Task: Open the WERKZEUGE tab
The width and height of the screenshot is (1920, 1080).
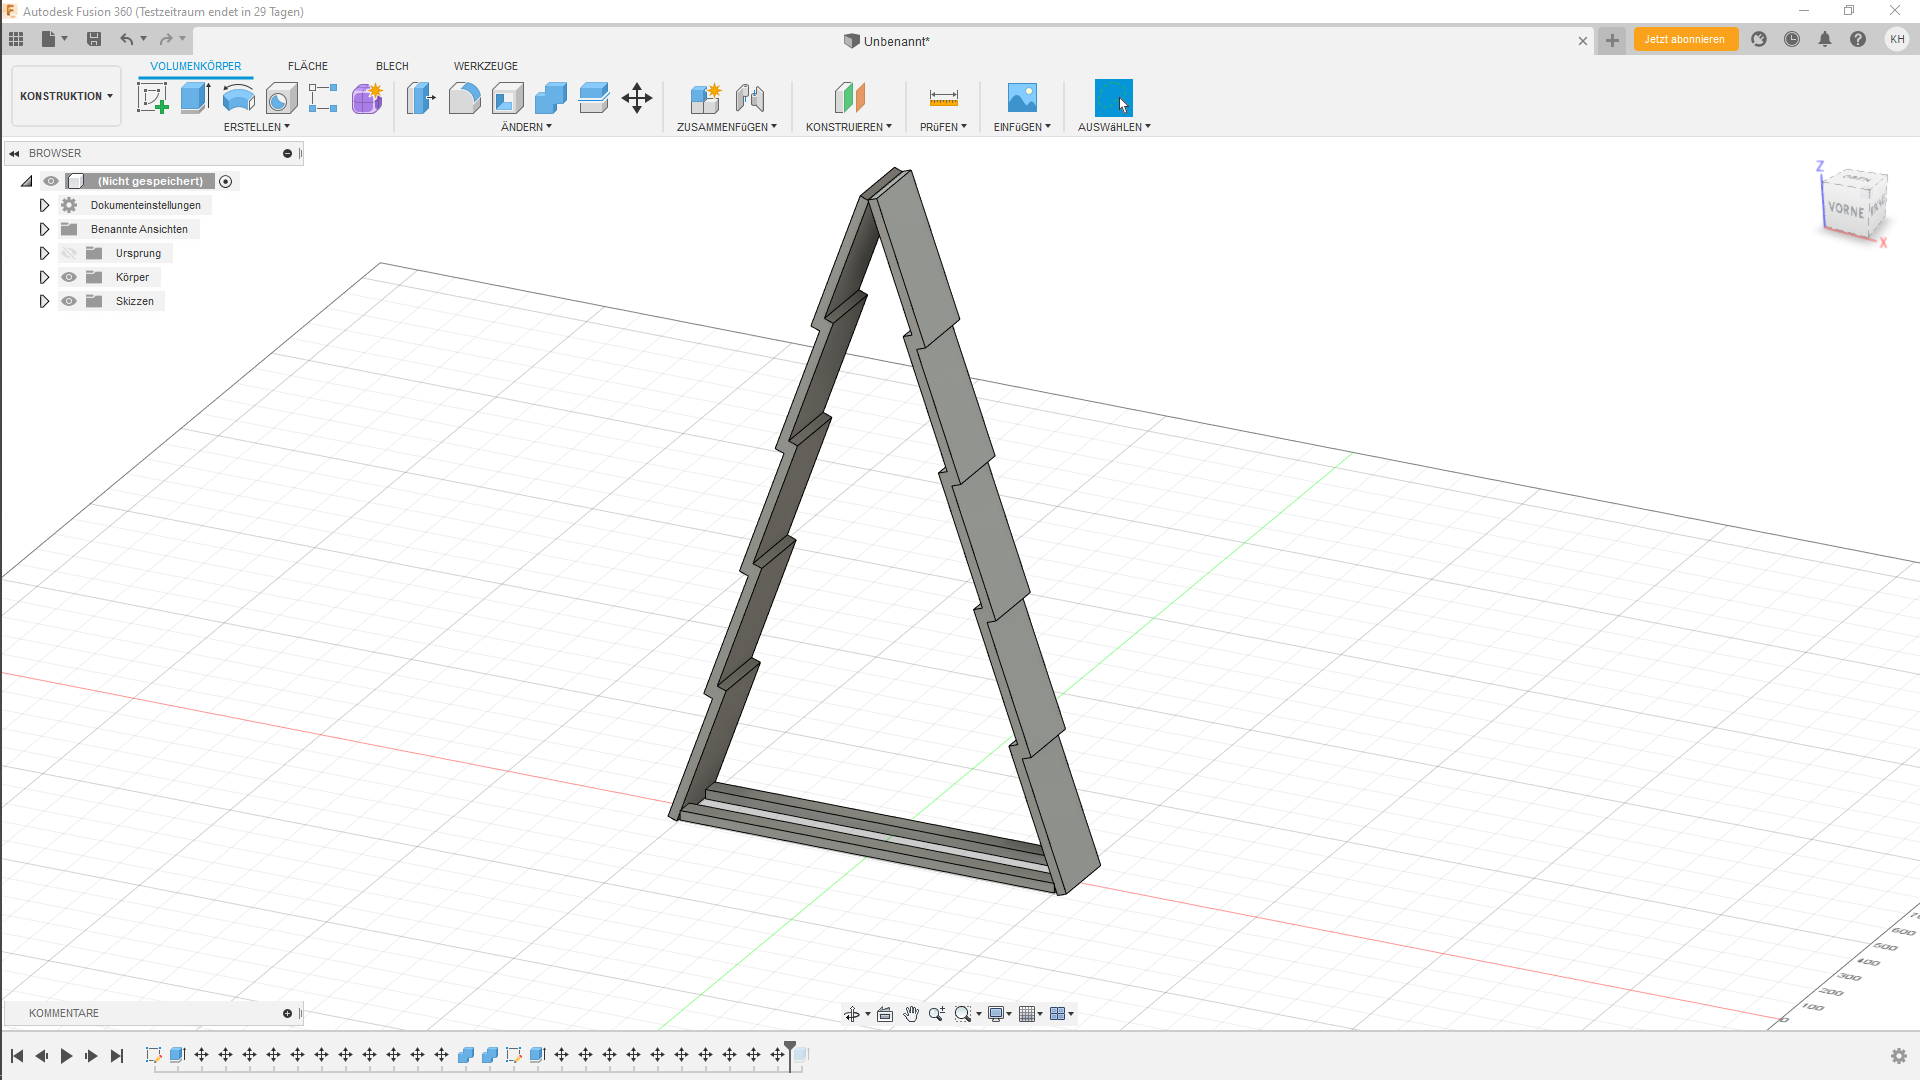Action: [485, 66]
